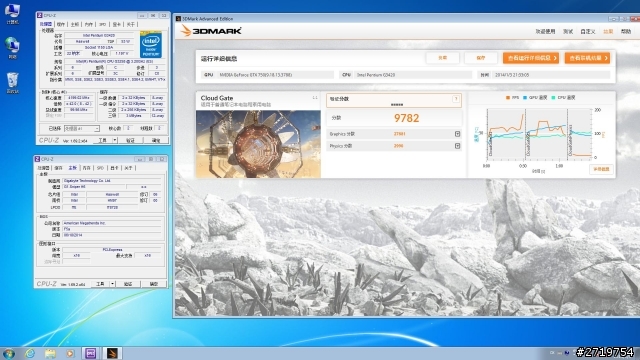Switch to CPU-Z via its taskbar icon
This screenshot has width=640, height=360.
pyautogui.click(x=91, y=353)
